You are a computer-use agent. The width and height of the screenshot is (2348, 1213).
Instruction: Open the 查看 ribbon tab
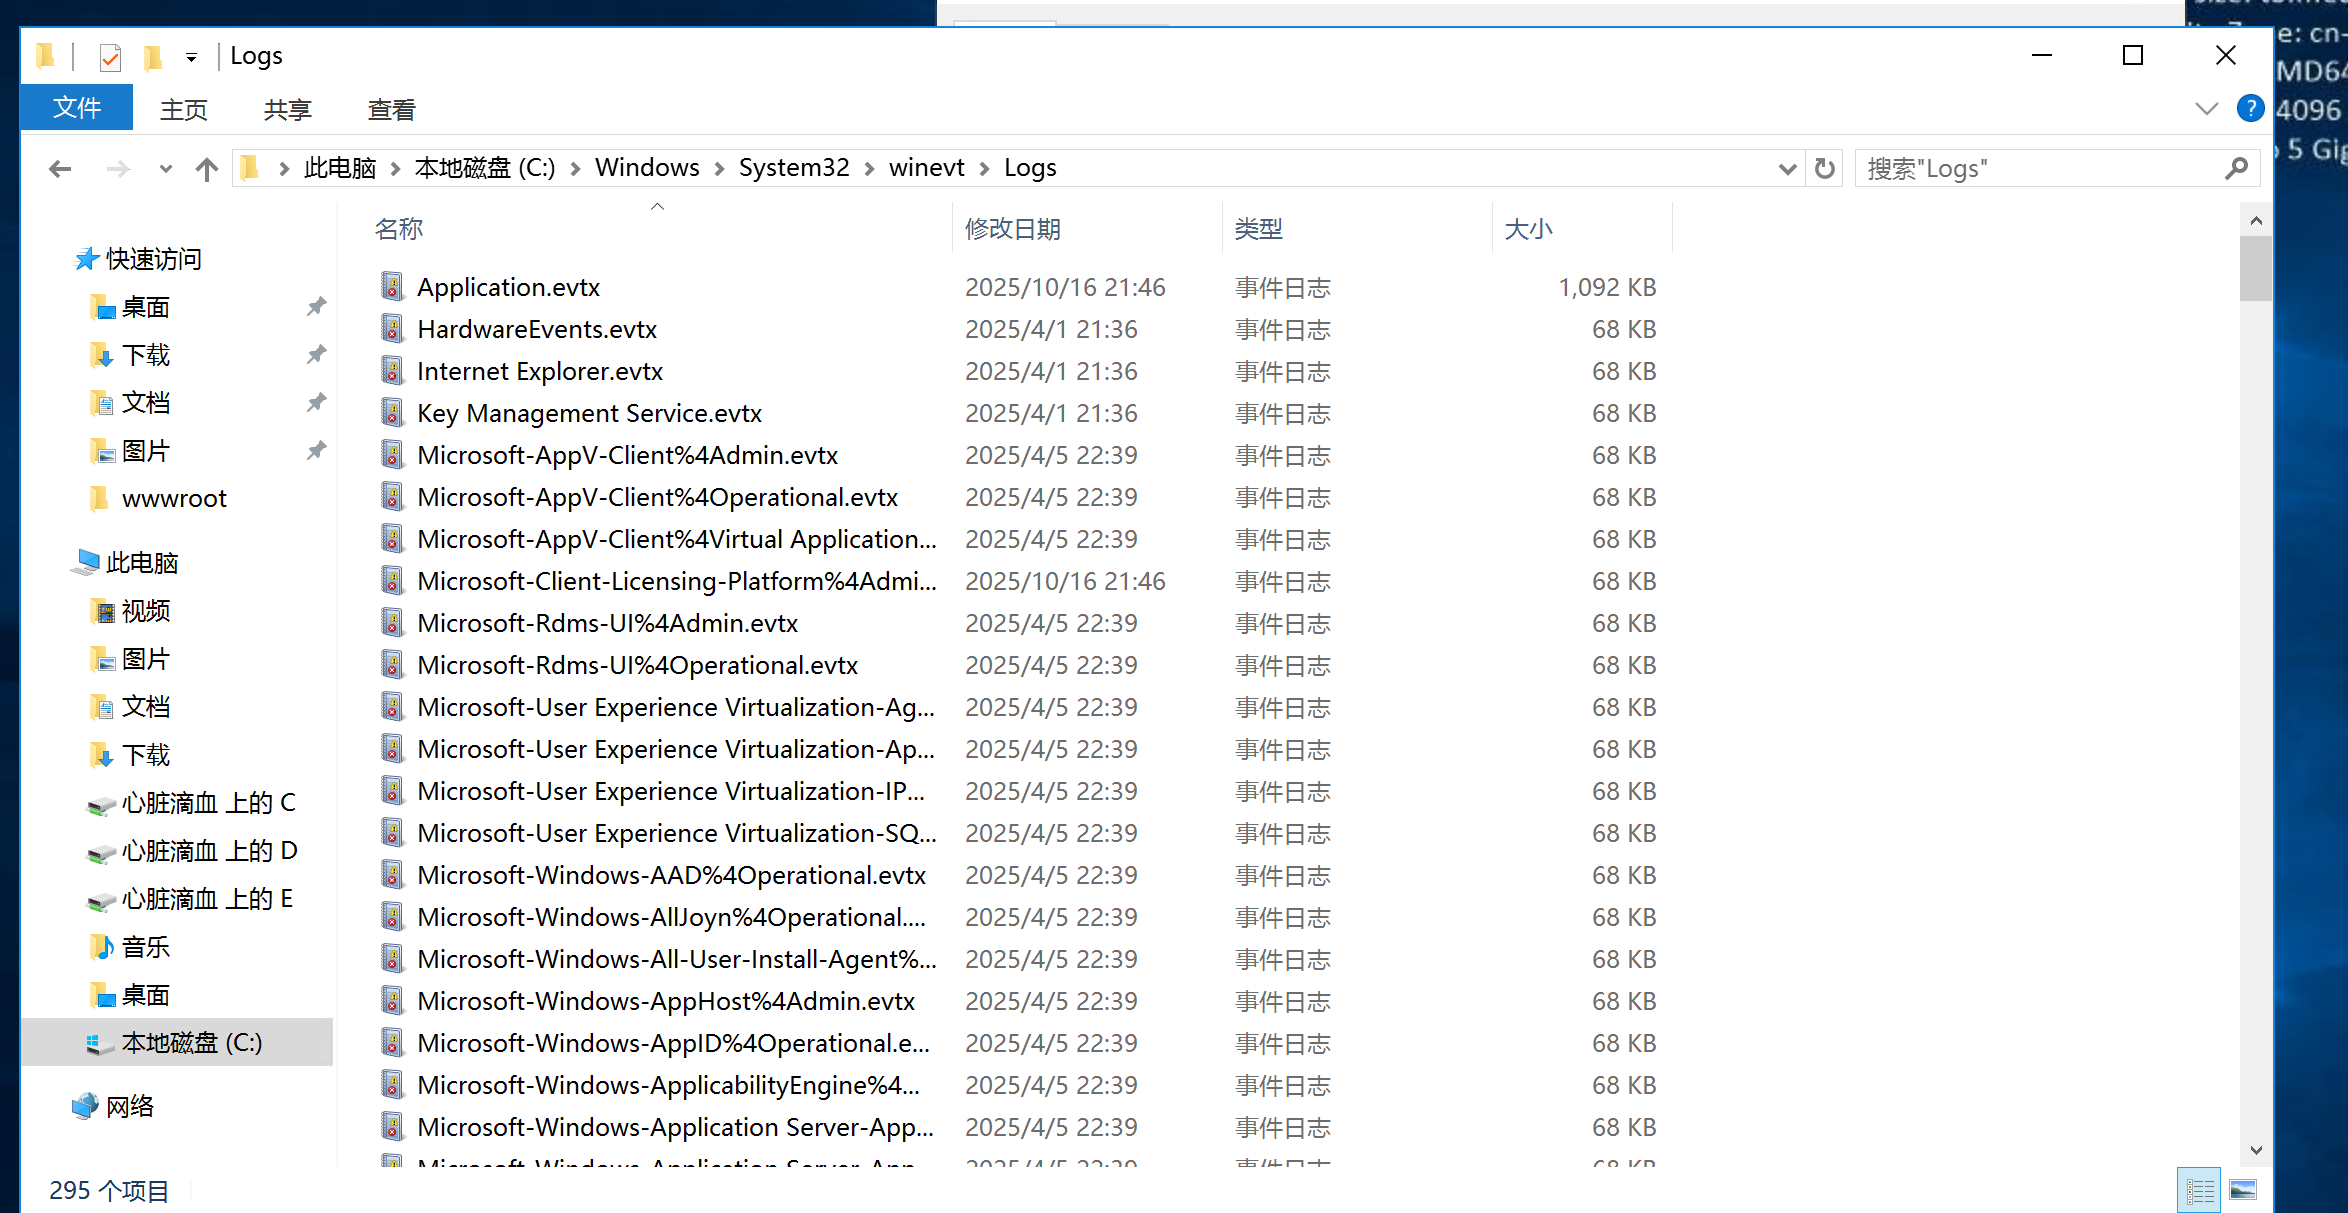point(391,109)
